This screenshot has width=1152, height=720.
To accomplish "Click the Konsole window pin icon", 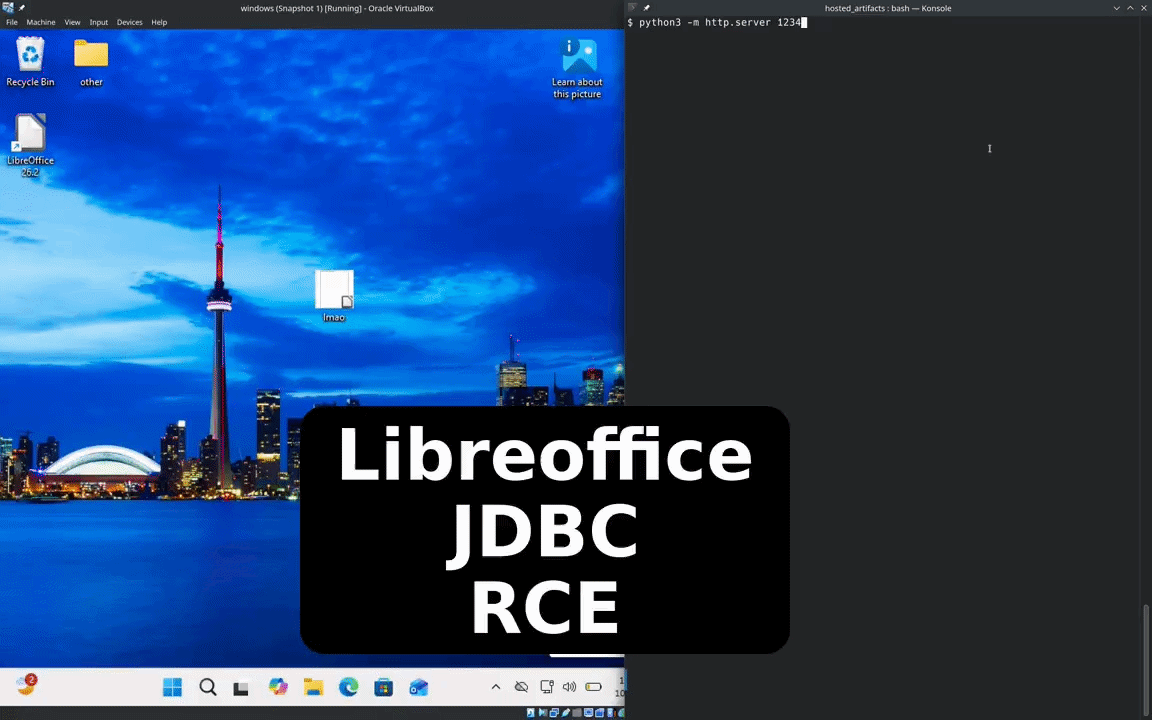I will (x=647, y=8).
